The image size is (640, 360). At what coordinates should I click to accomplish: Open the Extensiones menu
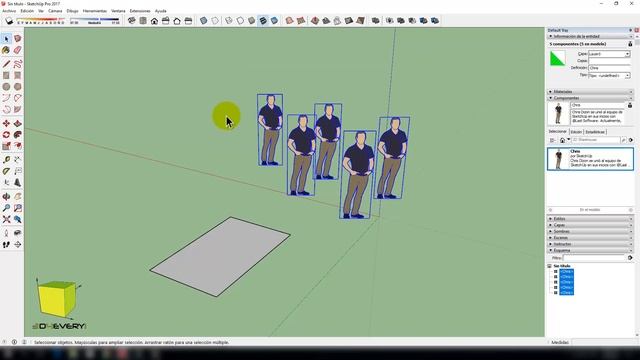140,11
